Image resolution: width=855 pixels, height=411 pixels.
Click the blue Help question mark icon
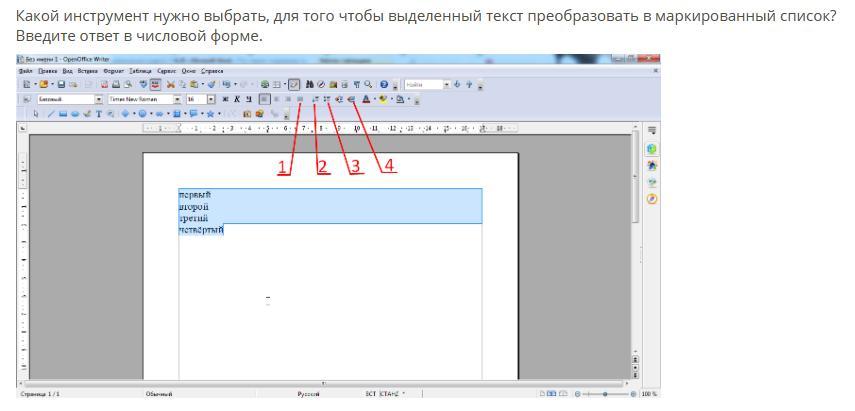tap(384, 84)
